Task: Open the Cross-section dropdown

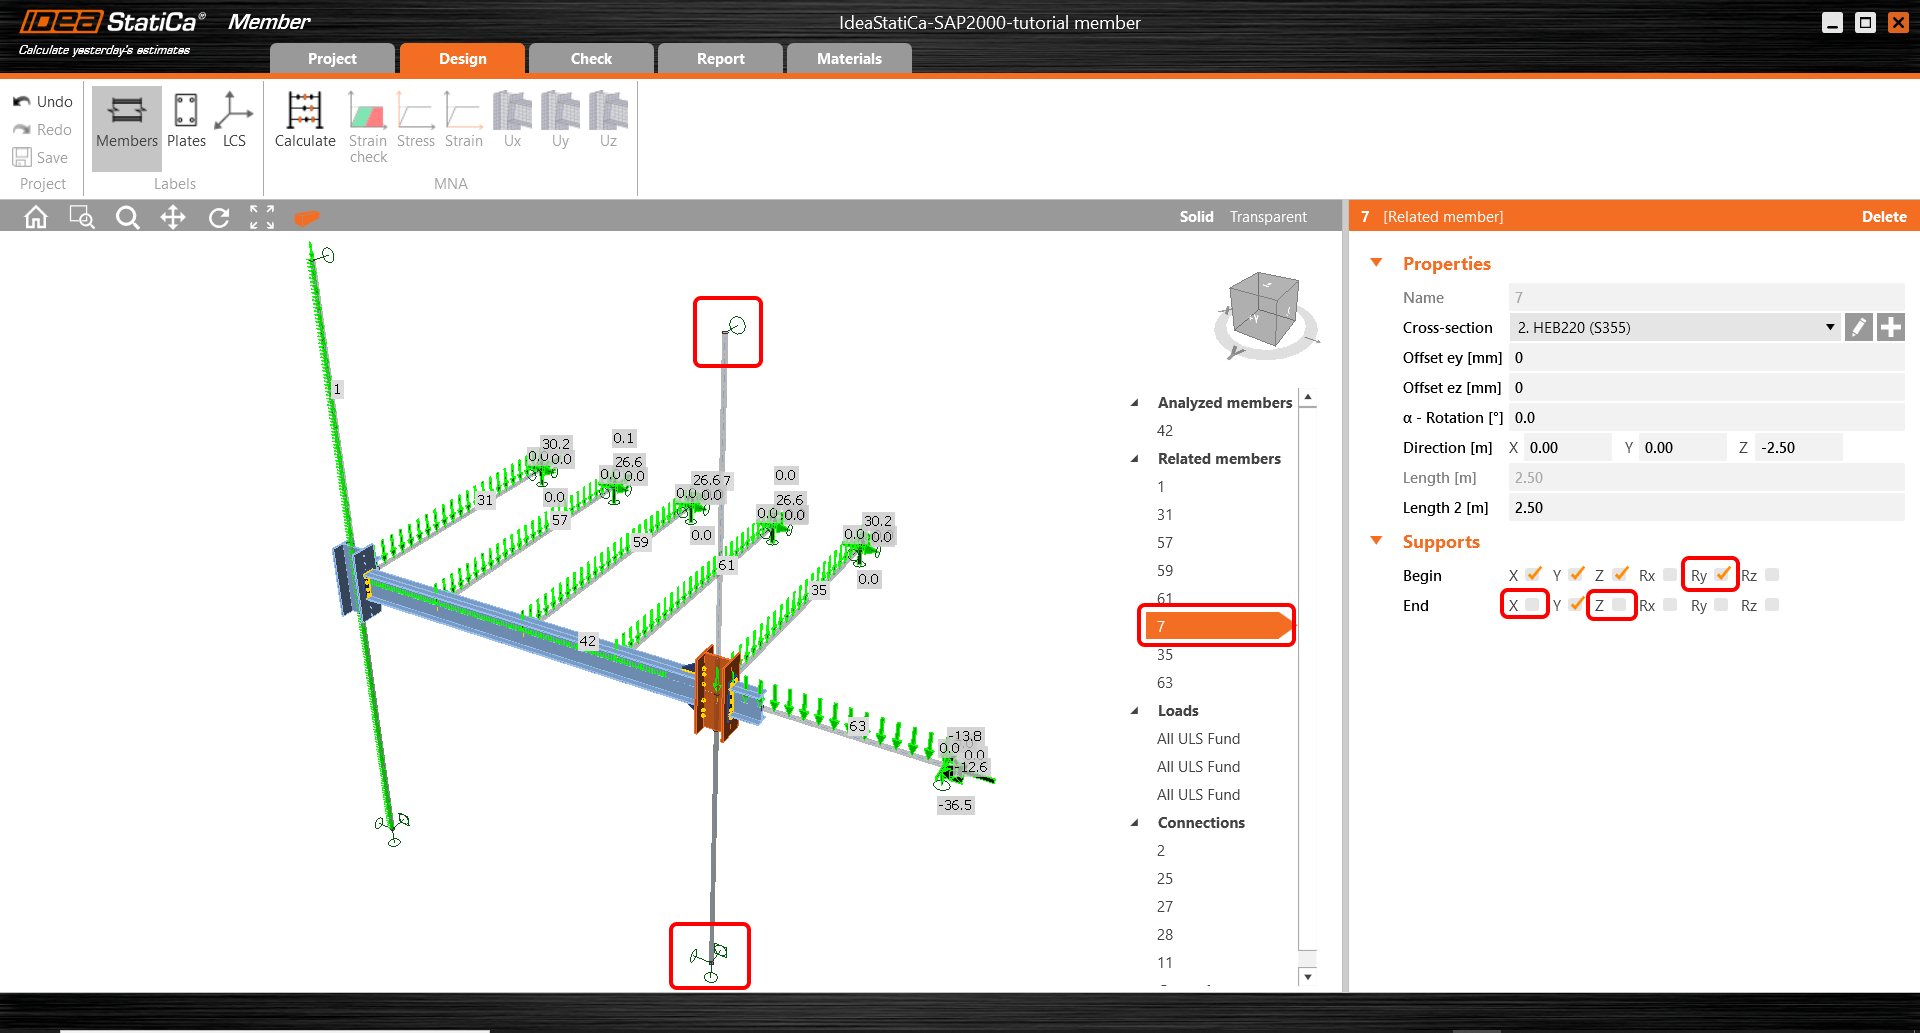Action: 1830,327
